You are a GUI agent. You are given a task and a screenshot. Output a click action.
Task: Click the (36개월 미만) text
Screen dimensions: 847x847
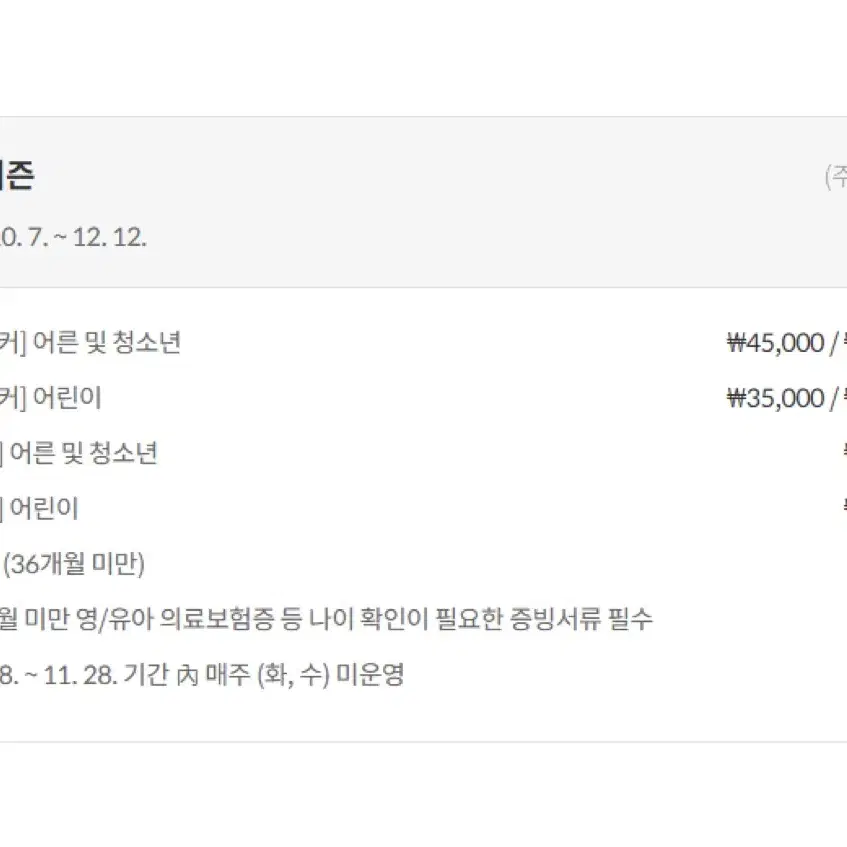click(x=74, y=564)
